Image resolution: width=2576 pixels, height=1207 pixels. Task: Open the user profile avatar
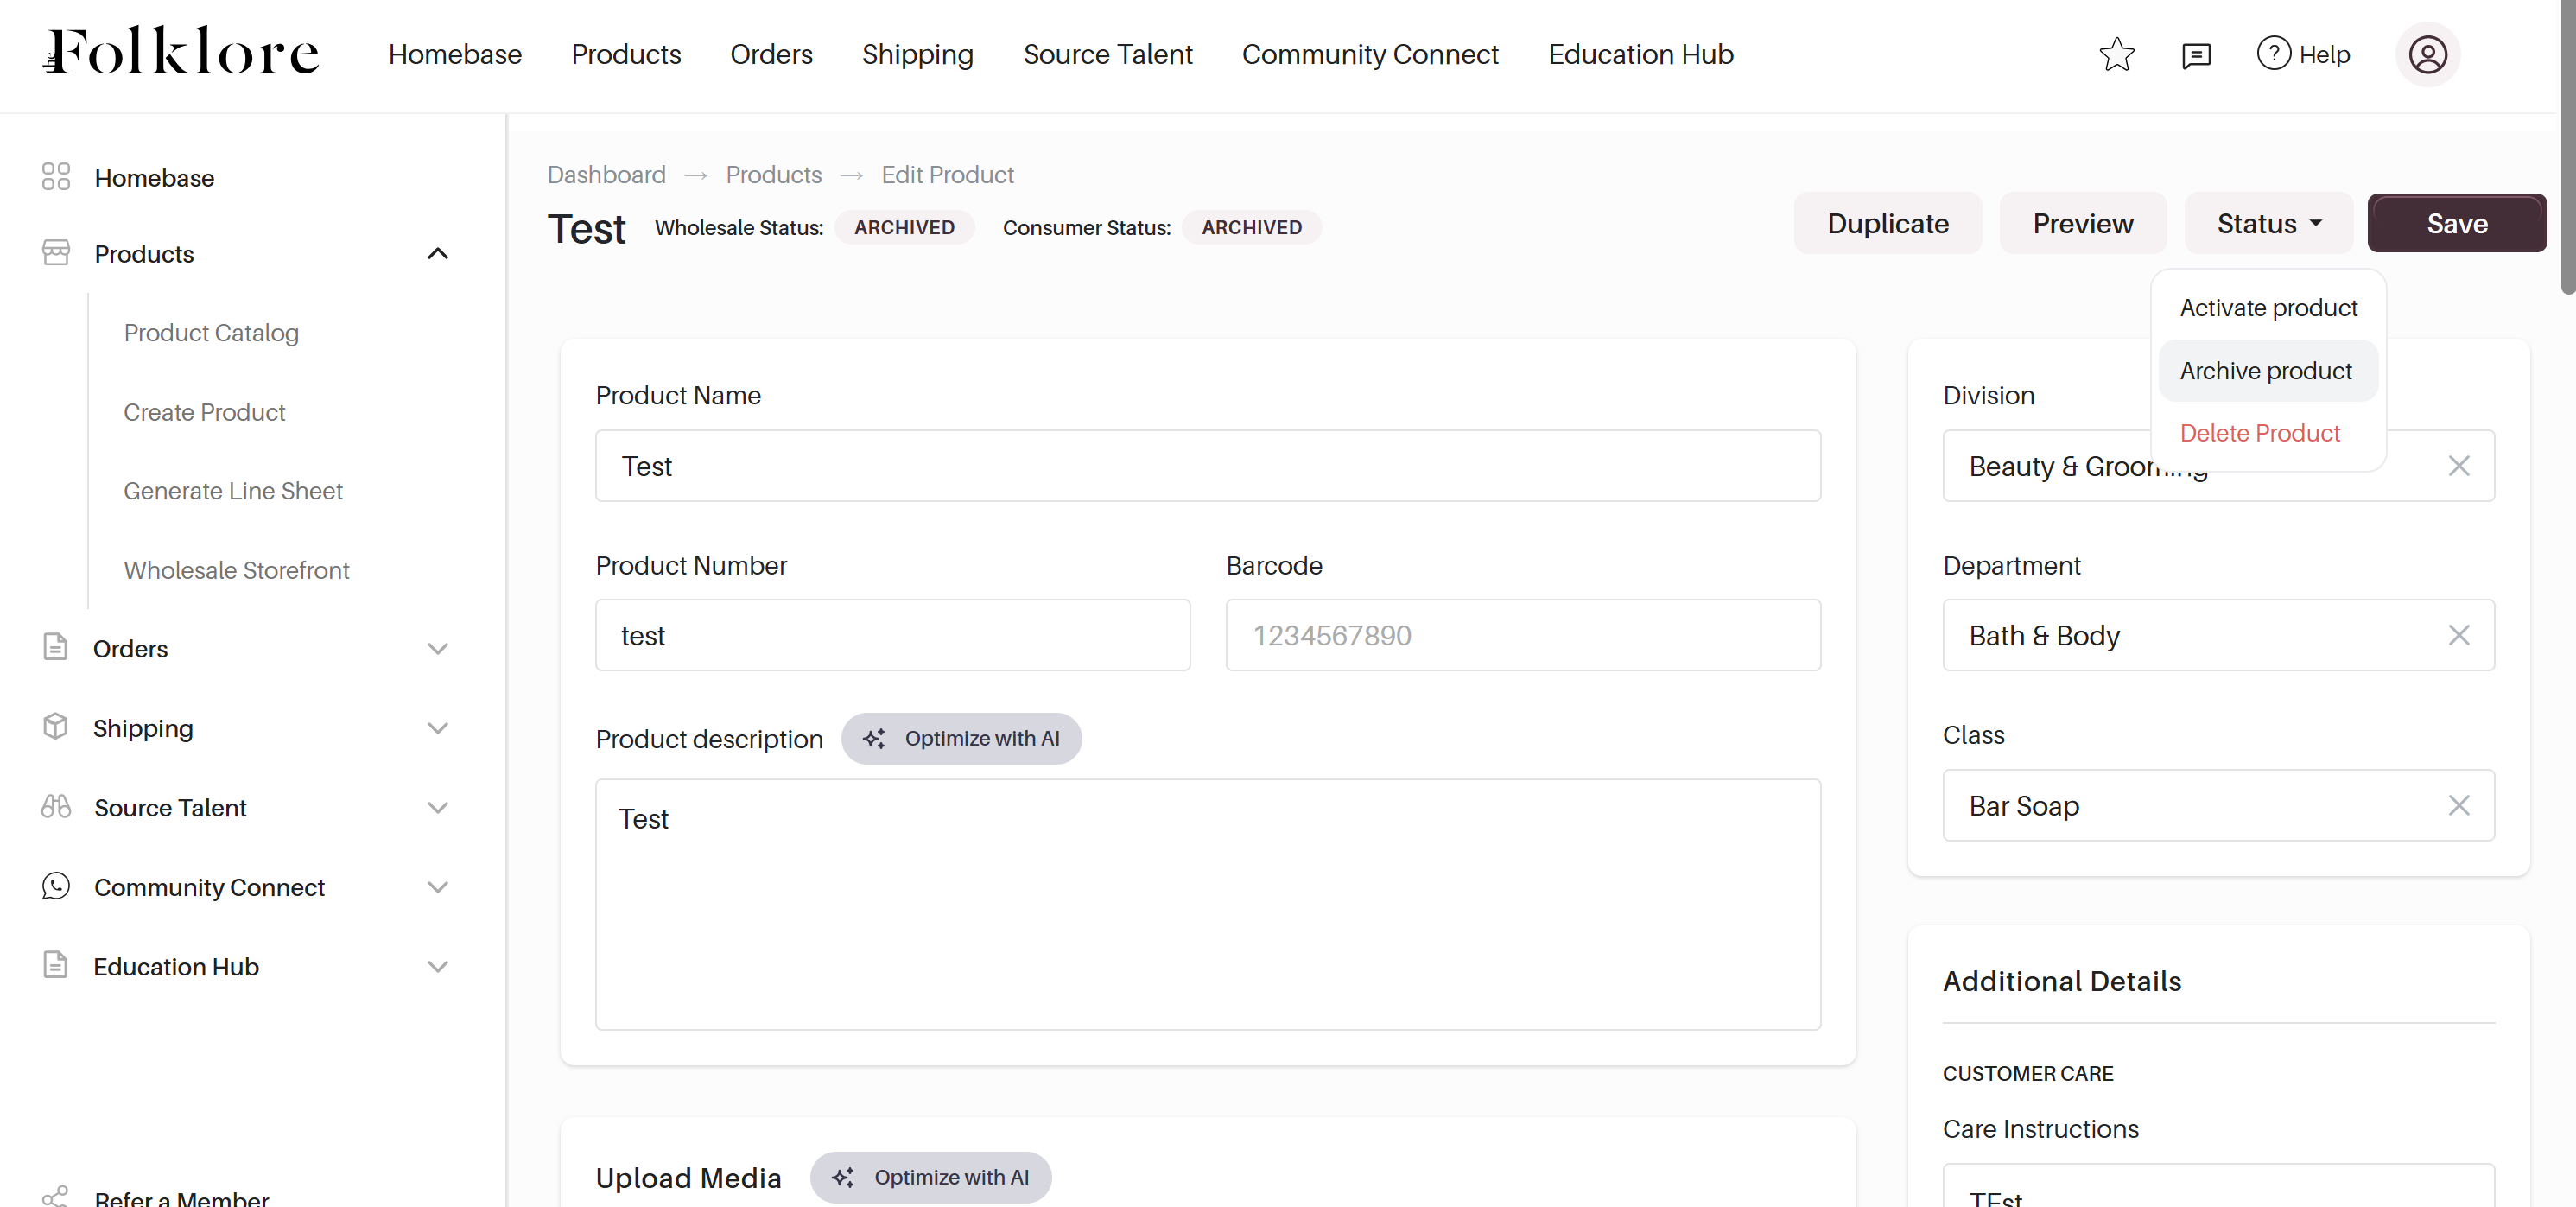pos(2427,54)
